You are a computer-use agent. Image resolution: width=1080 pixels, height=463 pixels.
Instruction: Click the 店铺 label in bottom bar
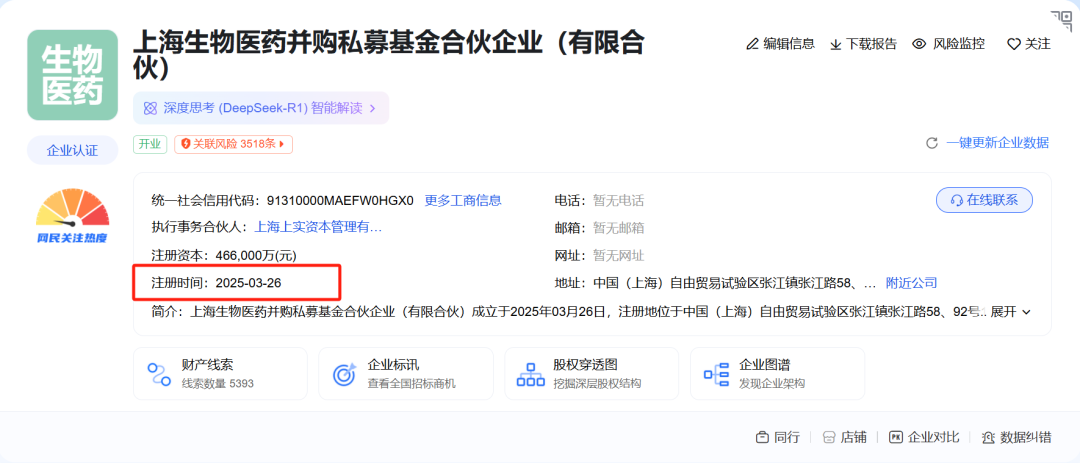(x=854, y=438)
